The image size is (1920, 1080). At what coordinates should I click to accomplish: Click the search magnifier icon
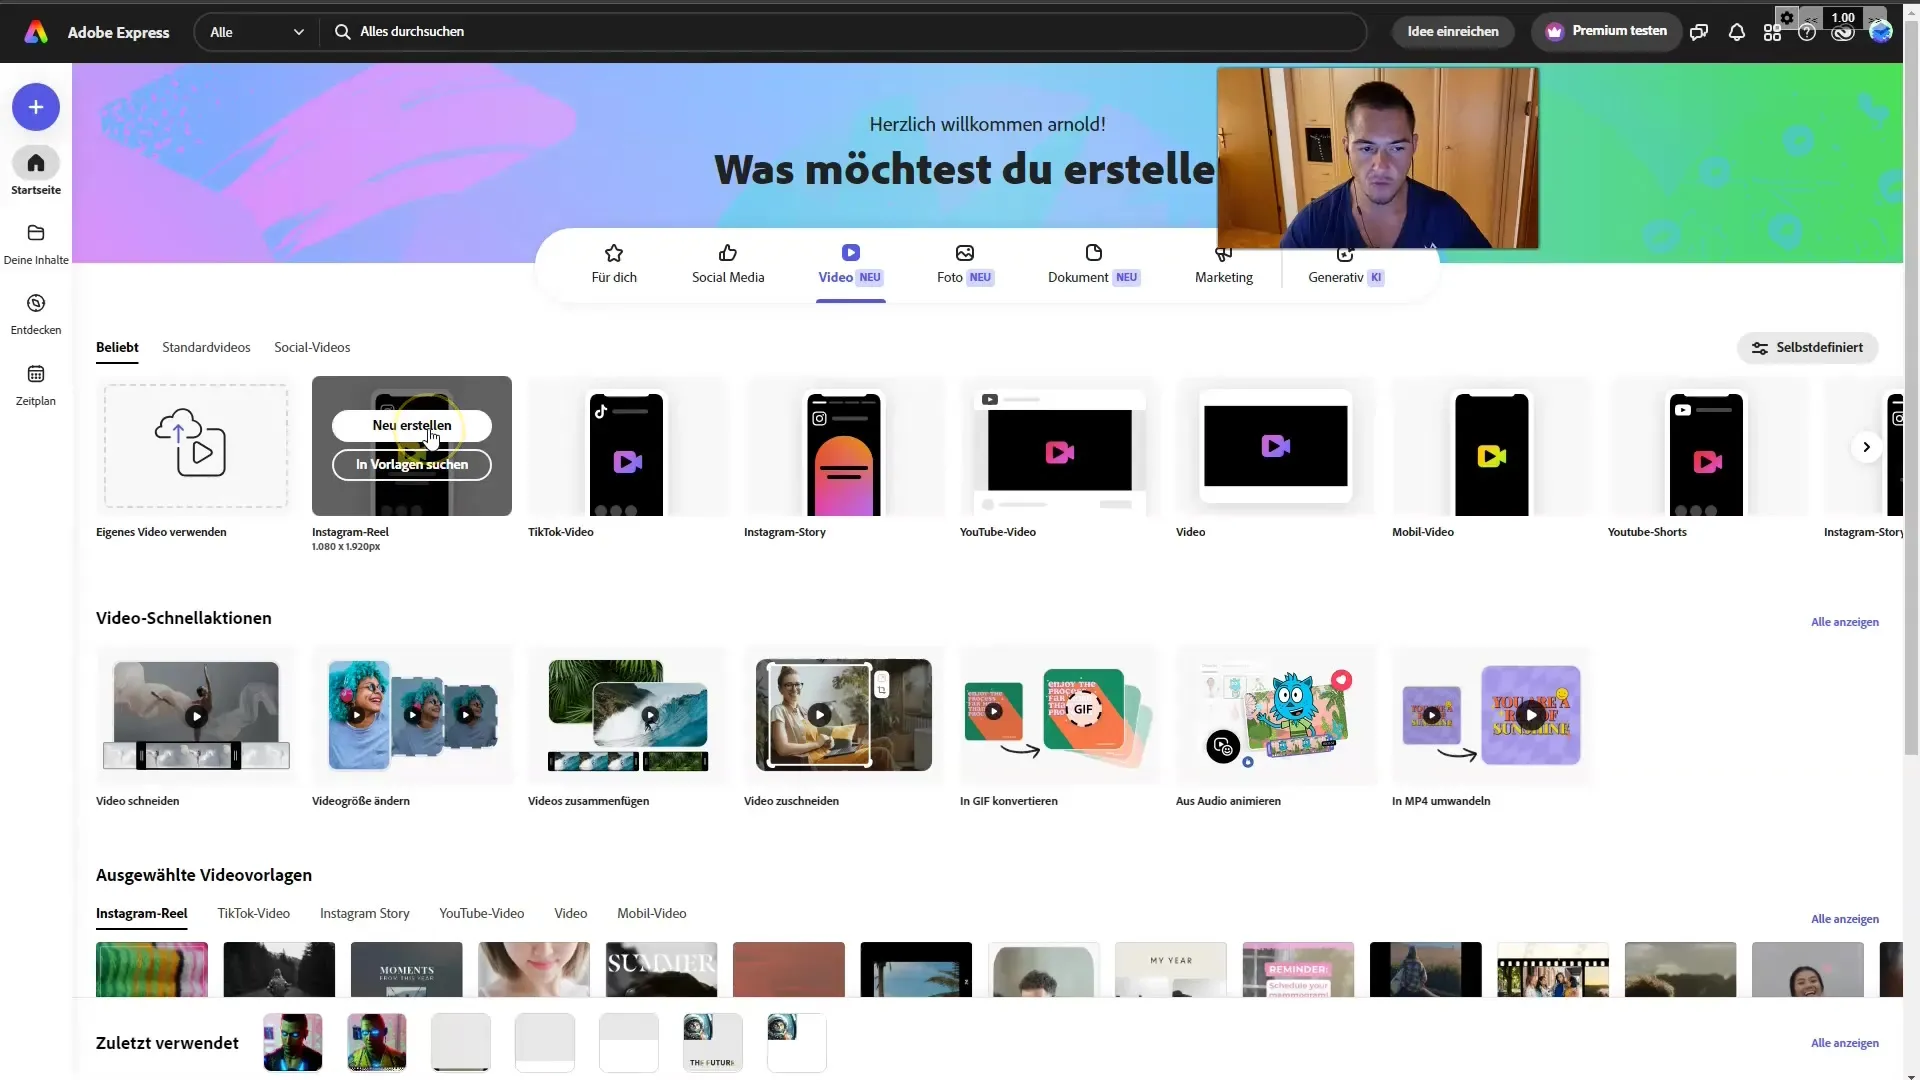click(x=342, y=32)
